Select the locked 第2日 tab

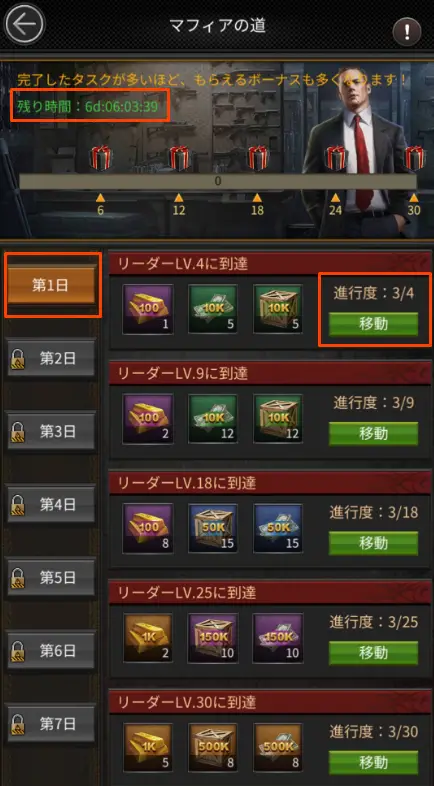click(x=51, y=358)
